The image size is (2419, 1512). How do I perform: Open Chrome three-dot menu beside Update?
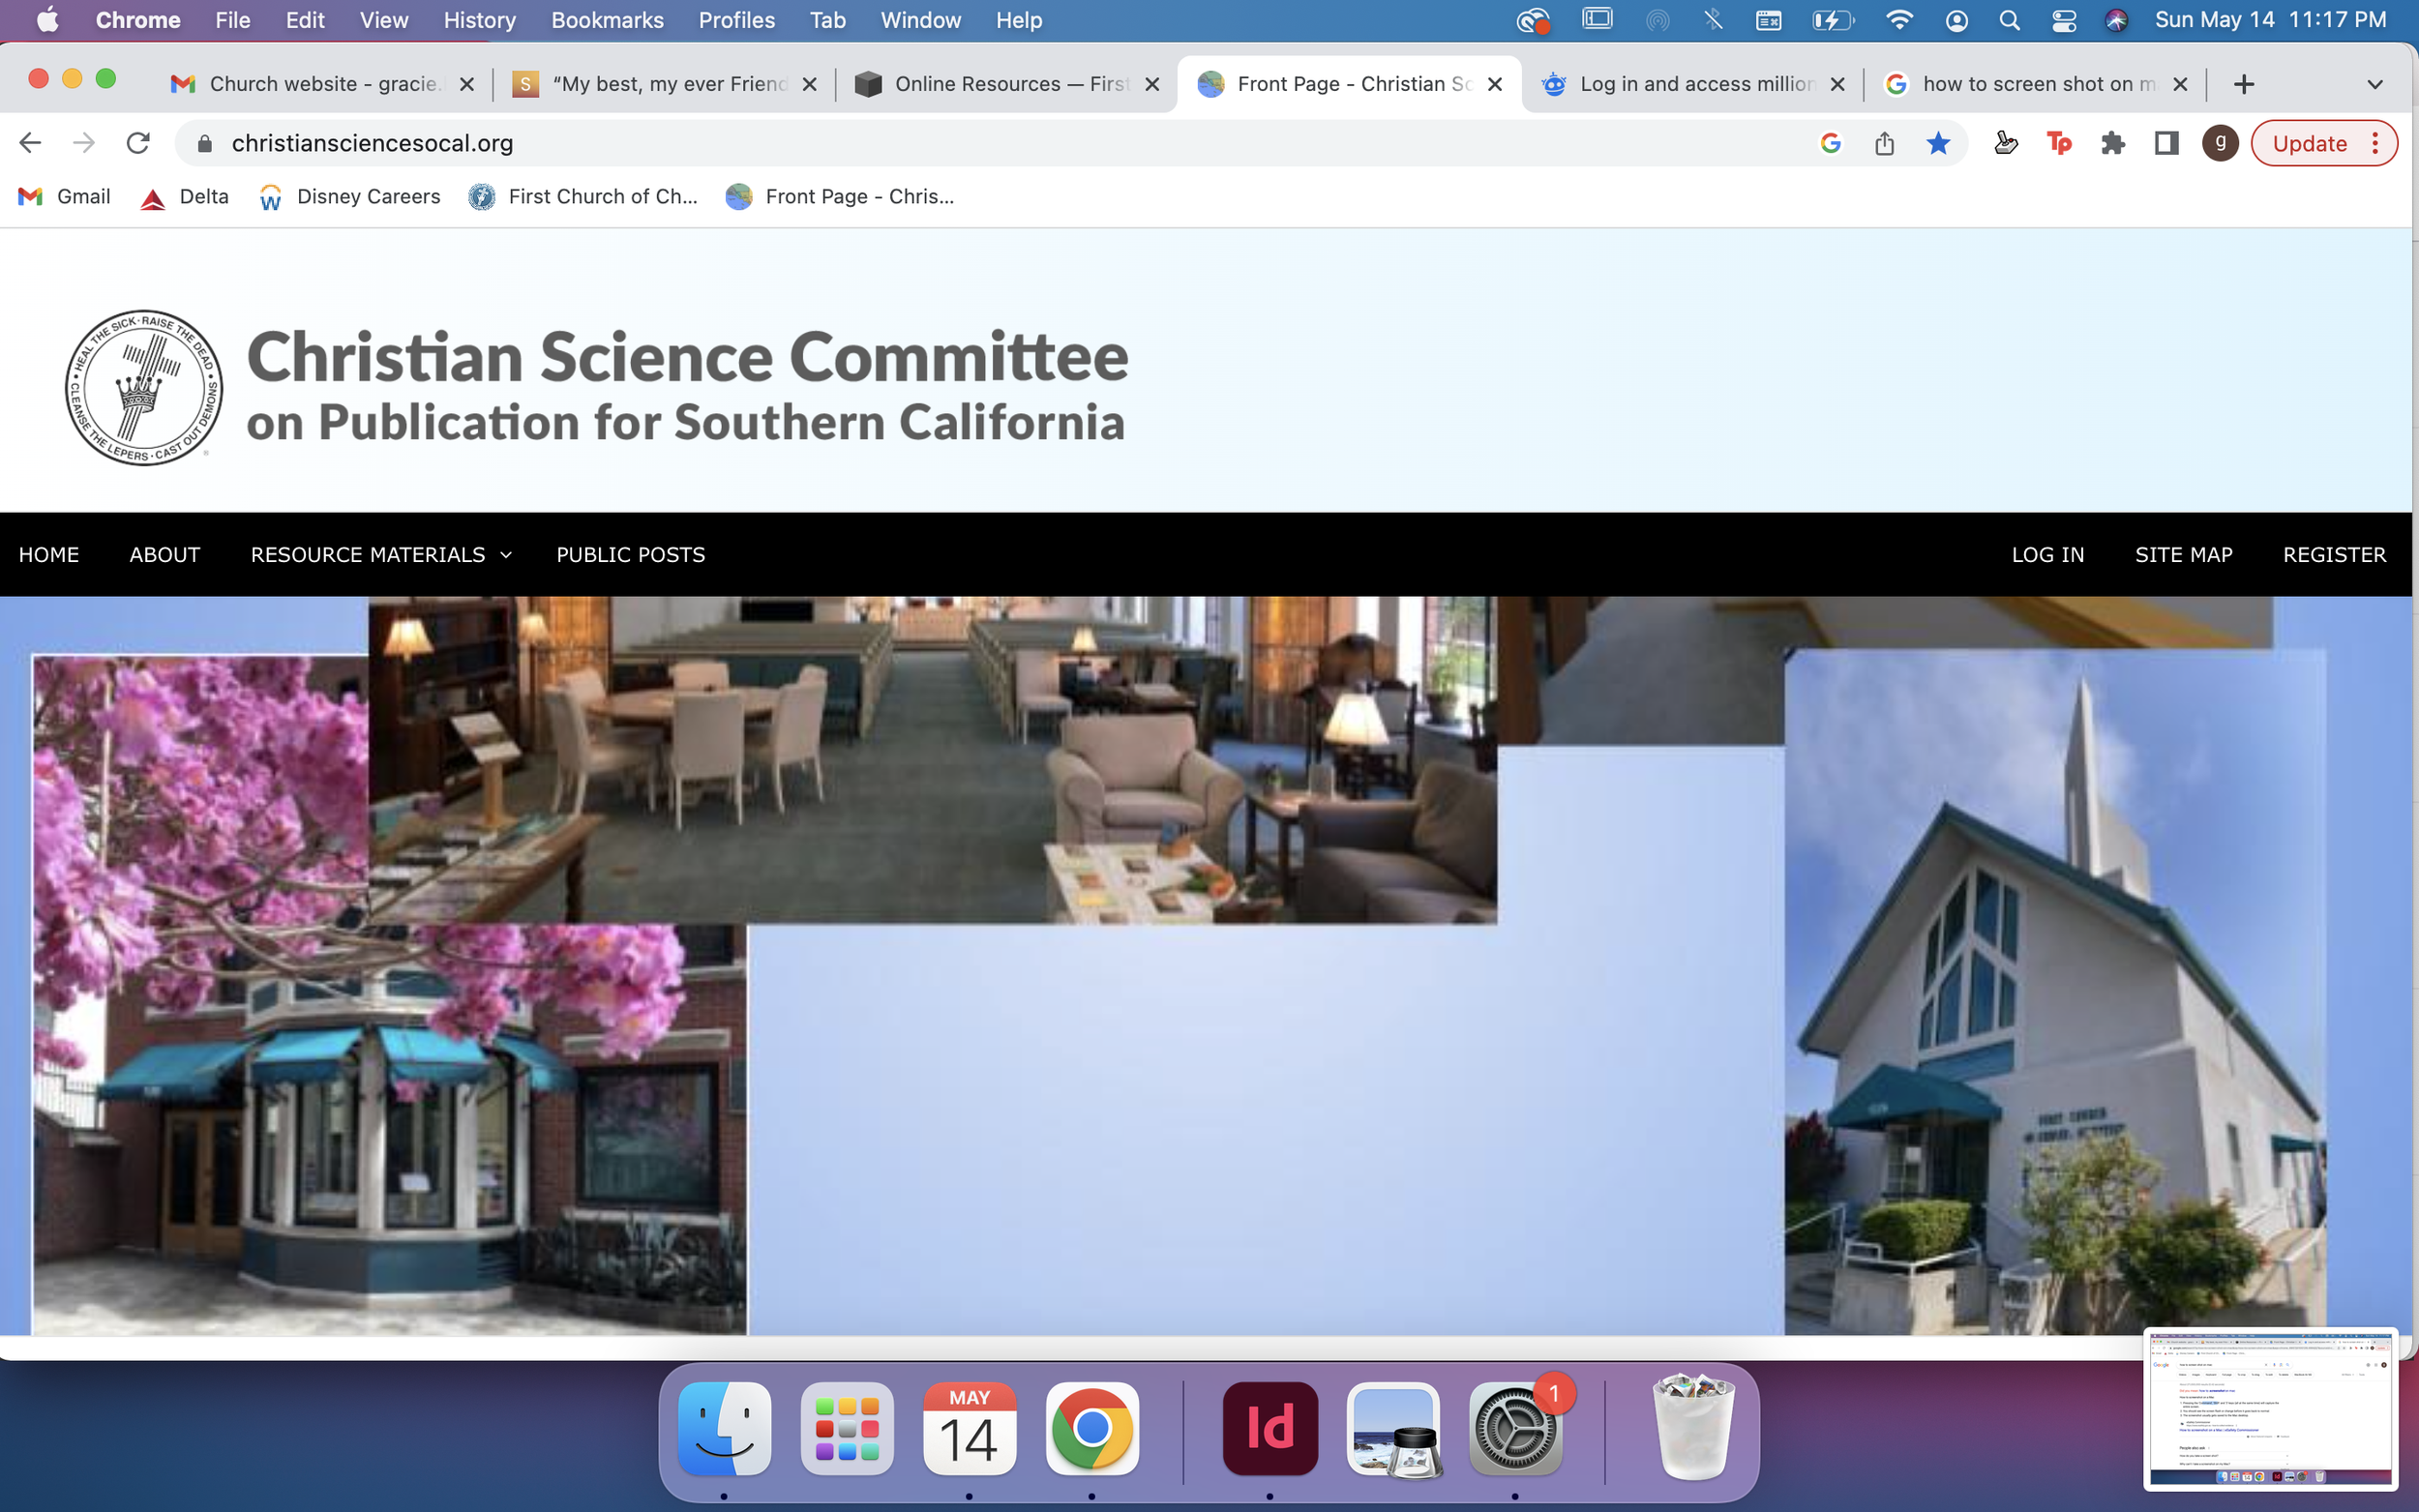(2375, 143)
